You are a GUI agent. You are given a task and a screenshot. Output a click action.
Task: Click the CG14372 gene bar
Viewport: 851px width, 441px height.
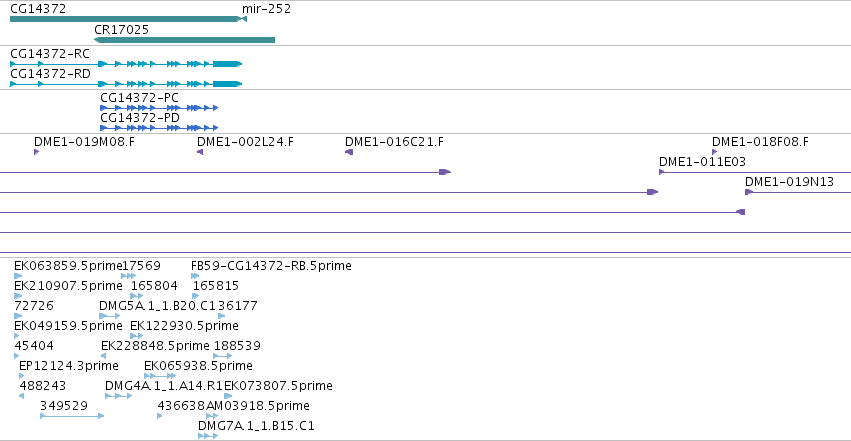coord(125,19)
